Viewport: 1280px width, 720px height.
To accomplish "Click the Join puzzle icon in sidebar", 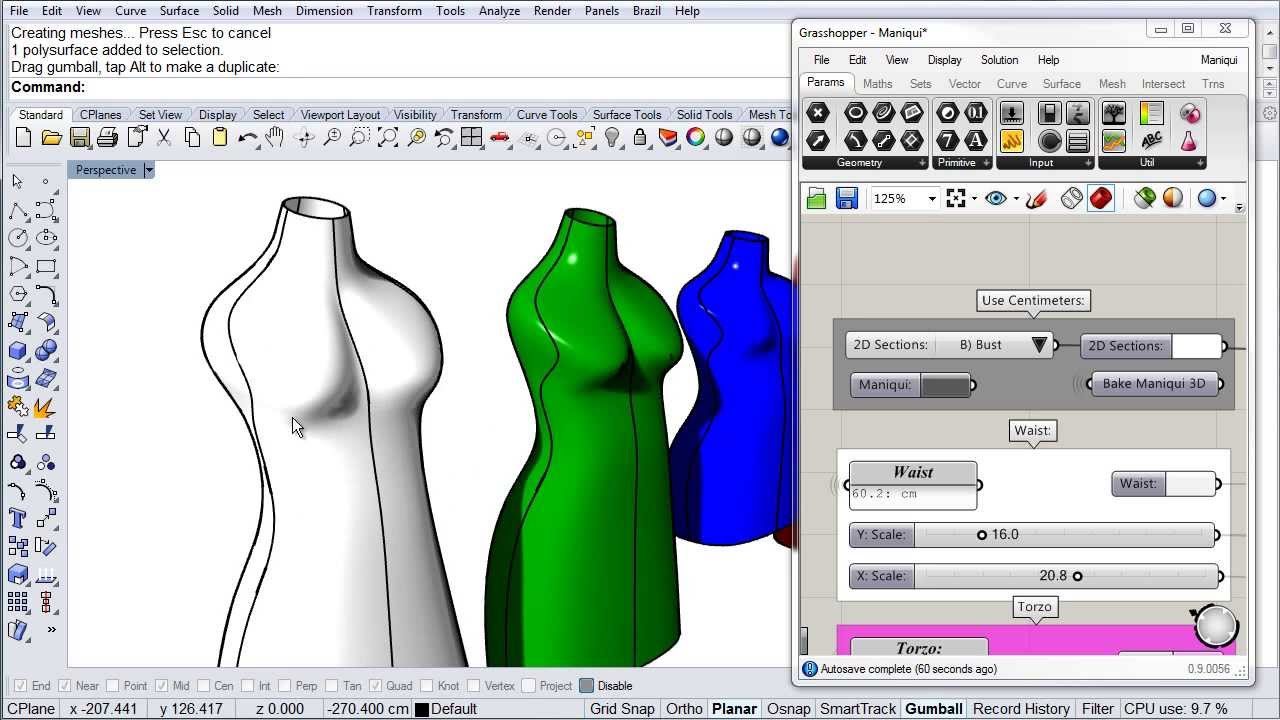I will pyautogui.click(x=17, y=406).
